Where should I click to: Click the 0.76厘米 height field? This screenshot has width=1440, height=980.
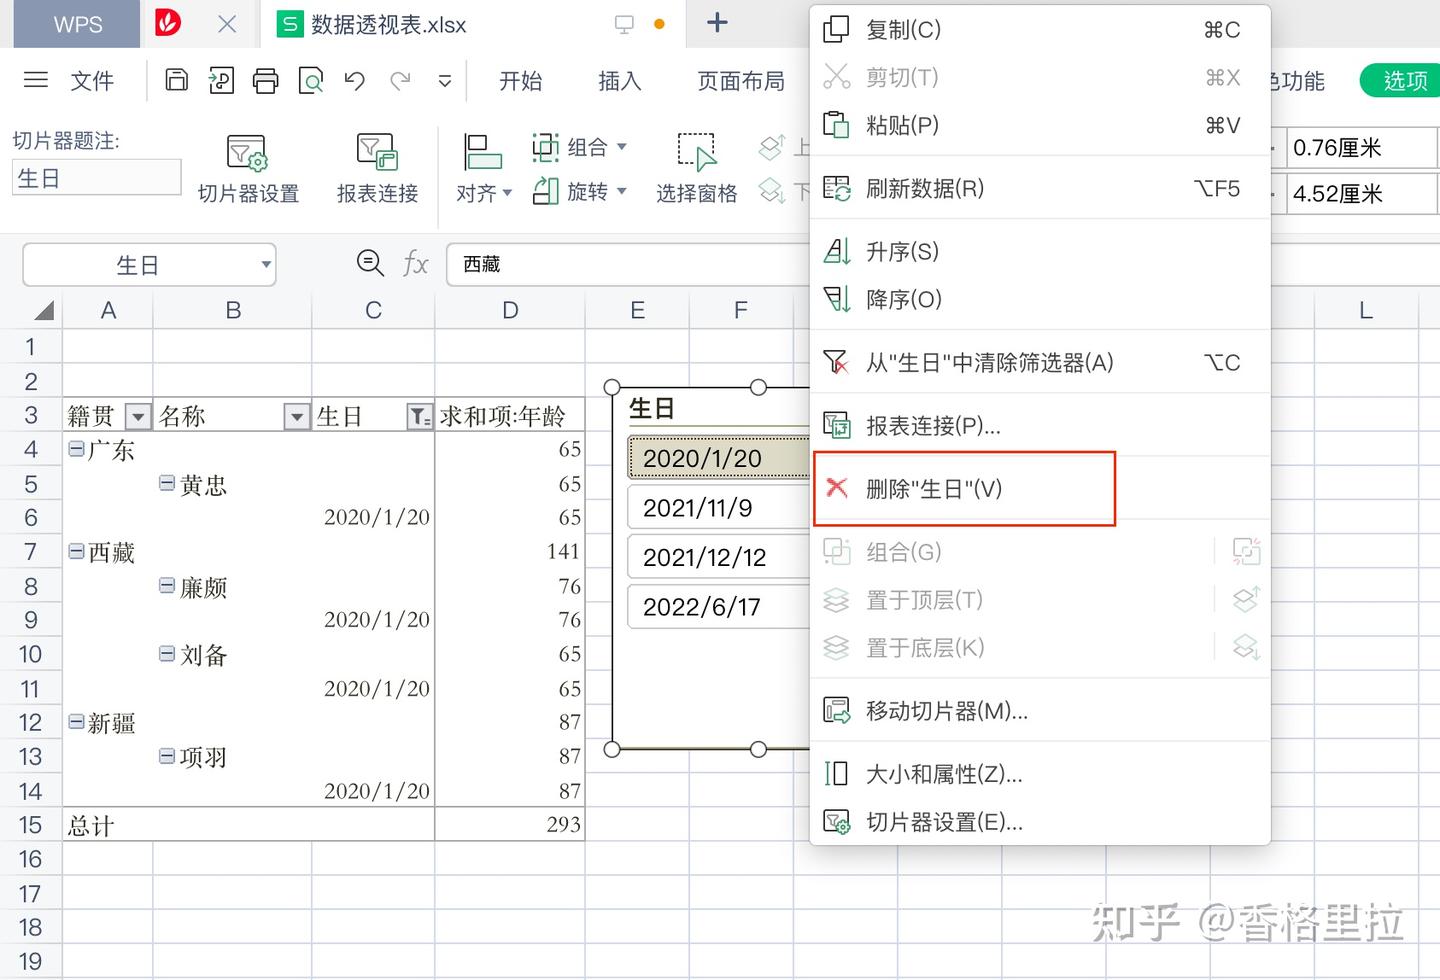(1362, 148)
